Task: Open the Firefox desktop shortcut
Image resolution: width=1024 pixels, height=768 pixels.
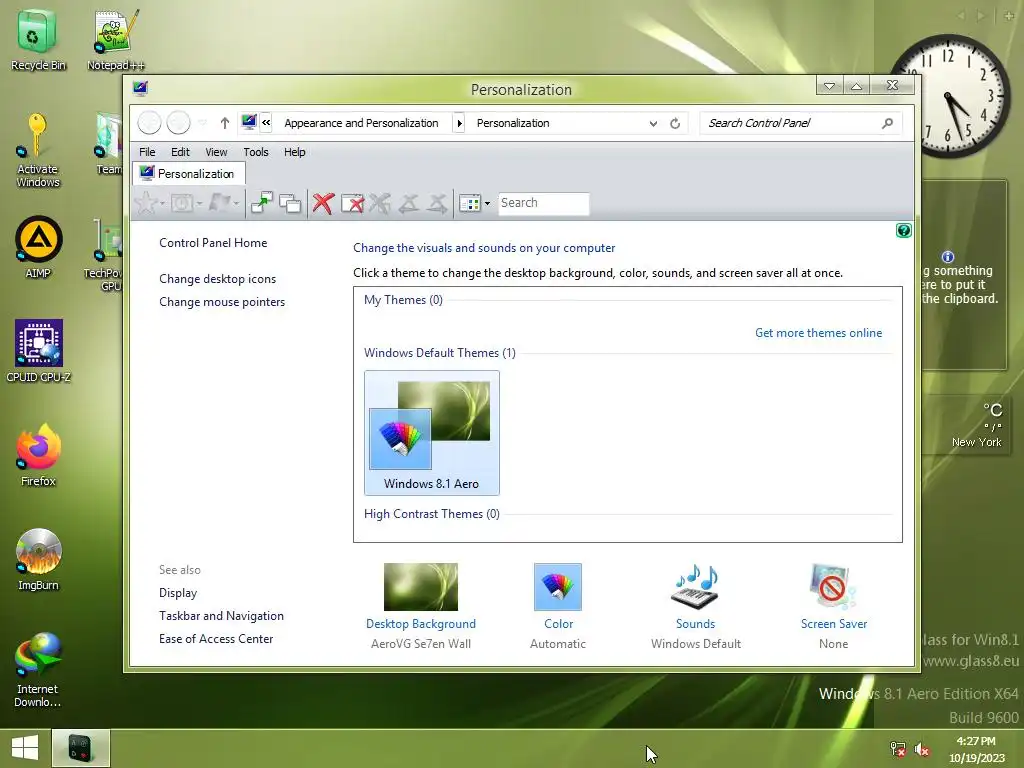Action: [39, 455]
